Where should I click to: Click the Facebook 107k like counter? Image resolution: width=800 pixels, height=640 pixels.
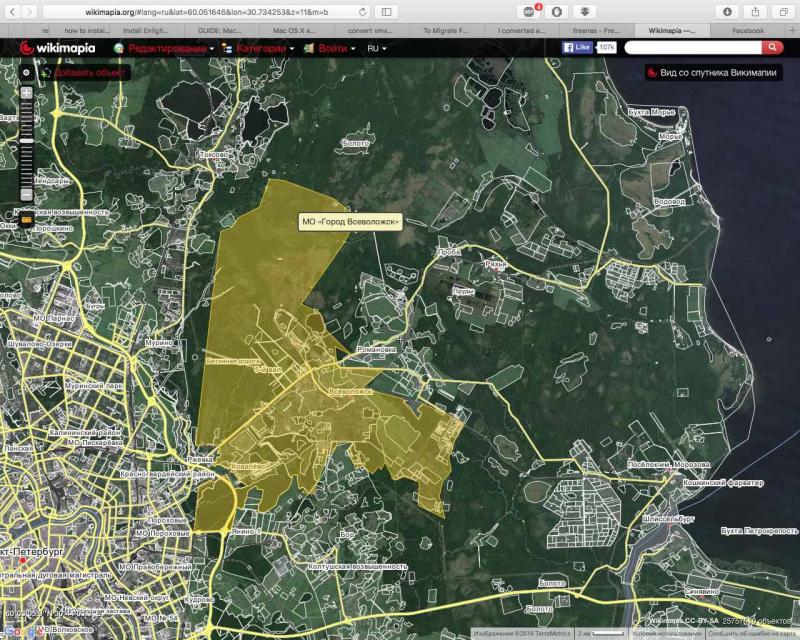606,47
